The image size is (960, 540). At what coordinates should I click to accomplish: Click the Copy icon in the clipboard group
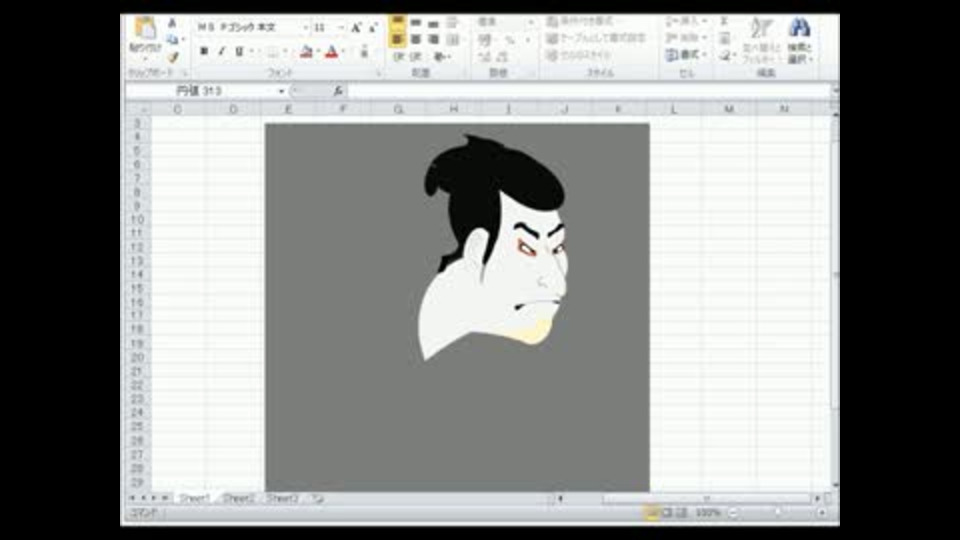[x=172, y=40]
